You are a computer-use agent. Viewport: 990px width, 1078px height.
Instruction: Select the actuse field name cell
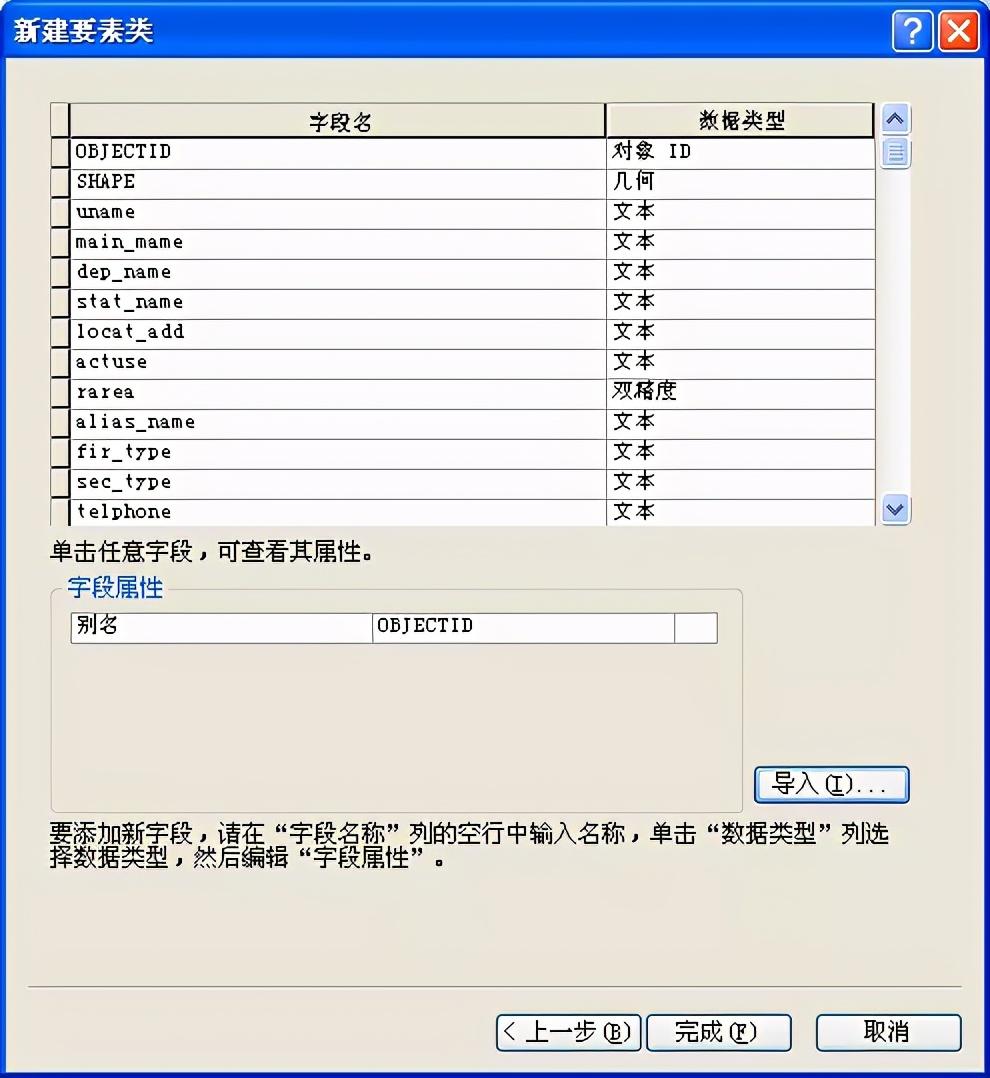pyautogui.click(x=338, y=364)
